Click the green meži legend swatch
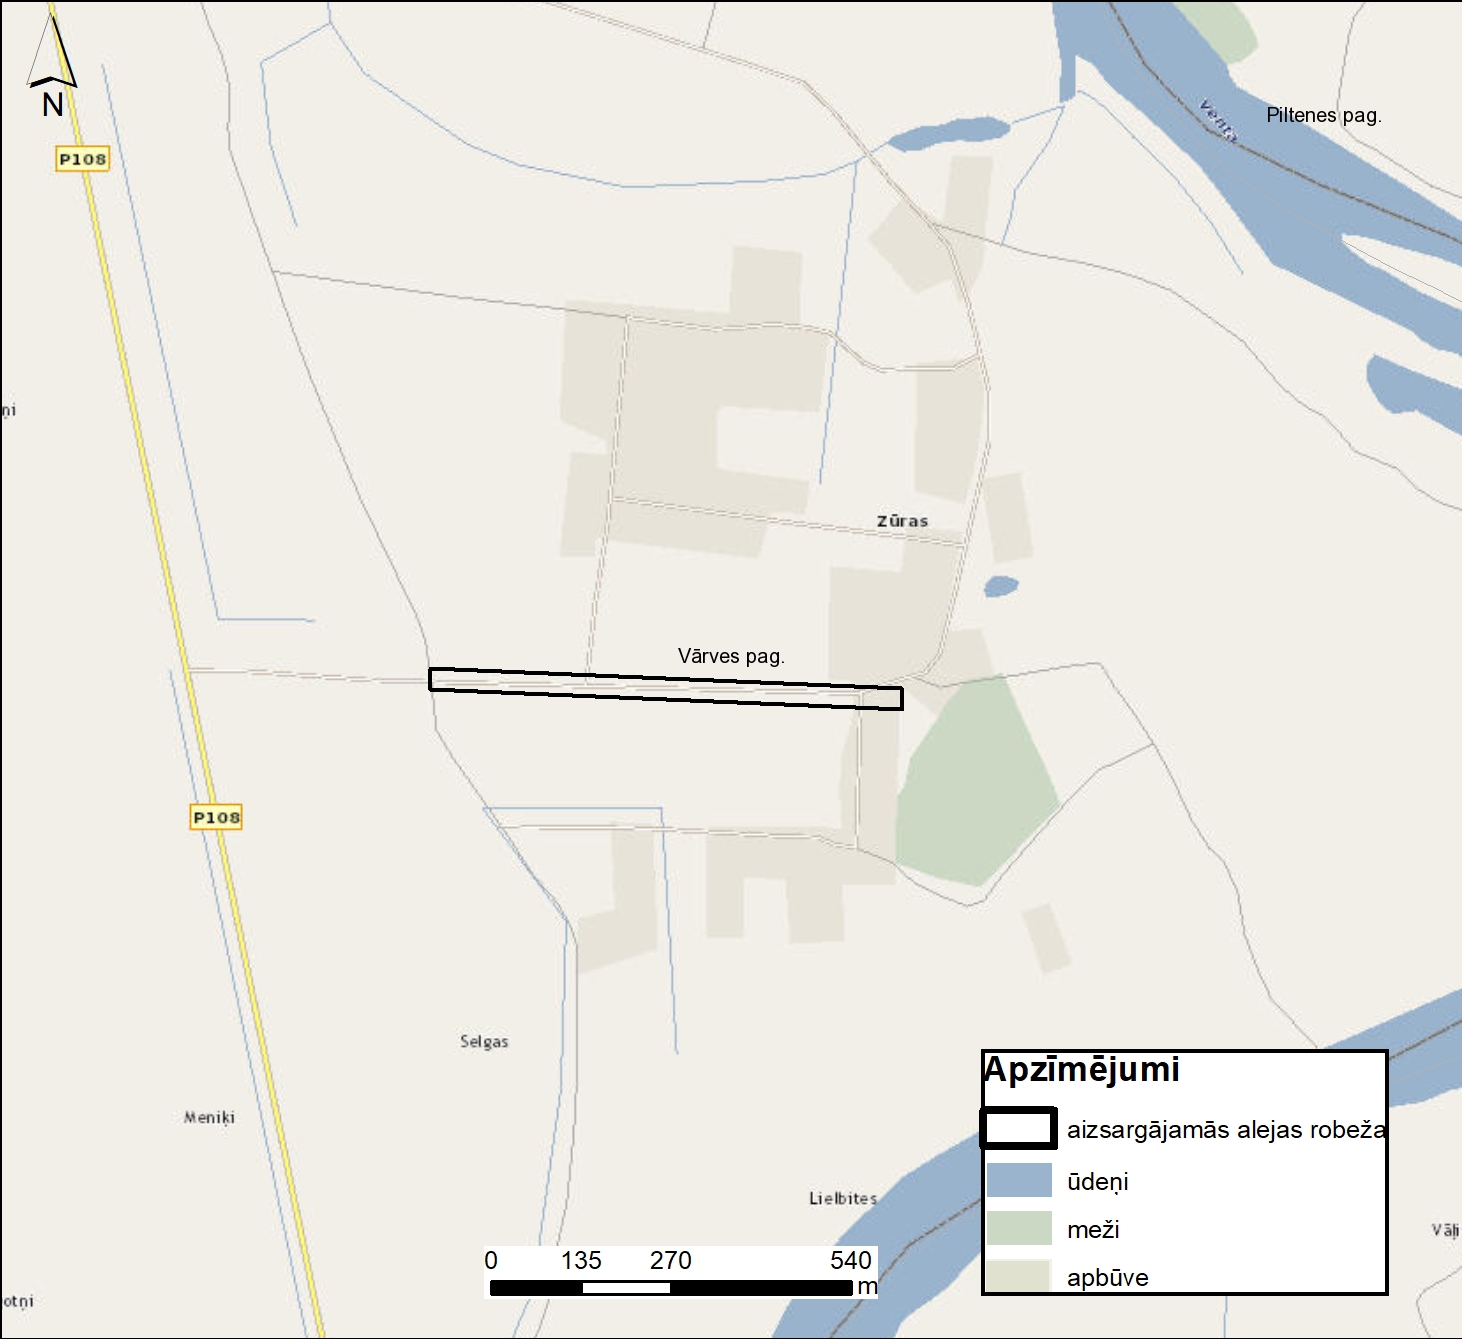Image resolution: width=1462 pixels, height=1339 pixels. (1018, 1228)
